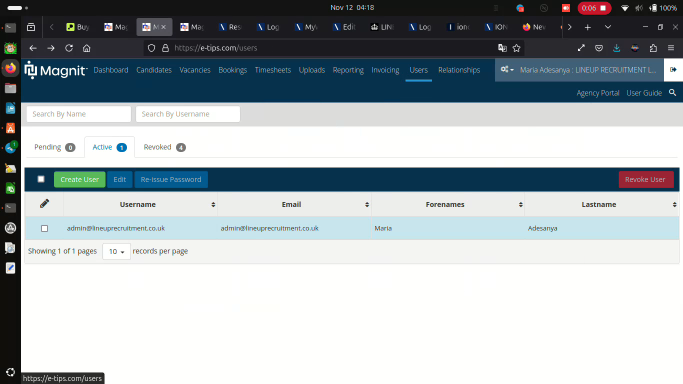The height and width of the screenshot is (384, 683).
Task: Open the Files icon in the dock
Action: click(x=10, y=88)
